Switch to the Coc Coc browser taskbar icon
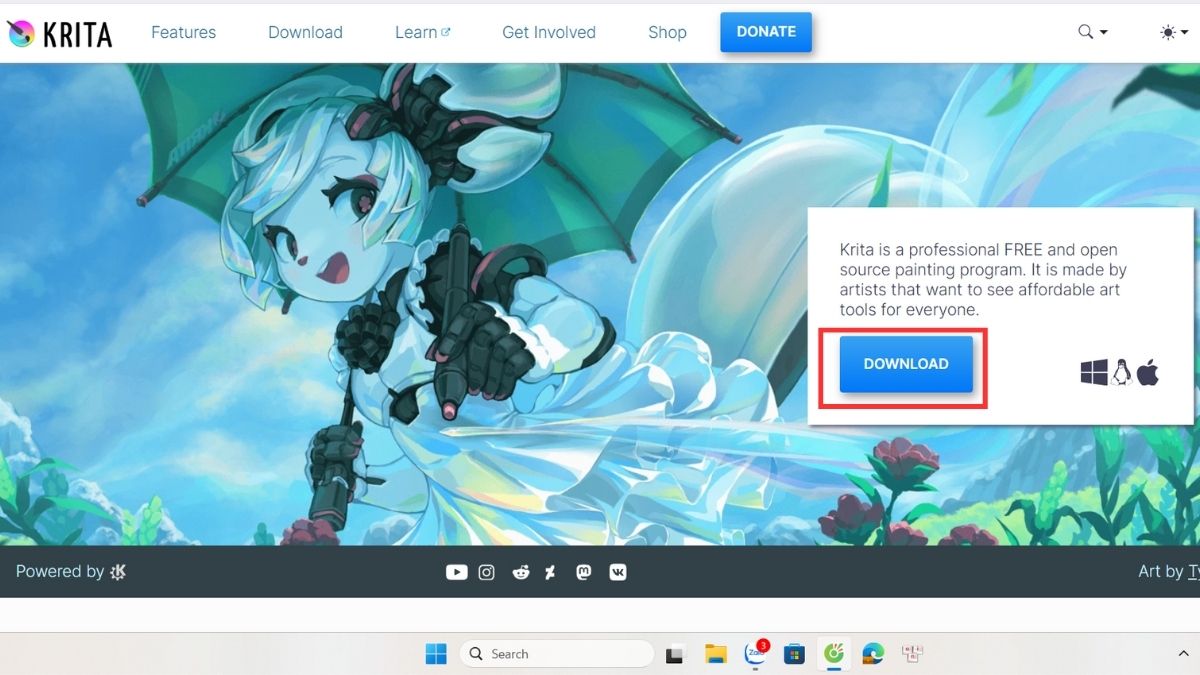Screen dimensions: 1200x675 [832, 654]
